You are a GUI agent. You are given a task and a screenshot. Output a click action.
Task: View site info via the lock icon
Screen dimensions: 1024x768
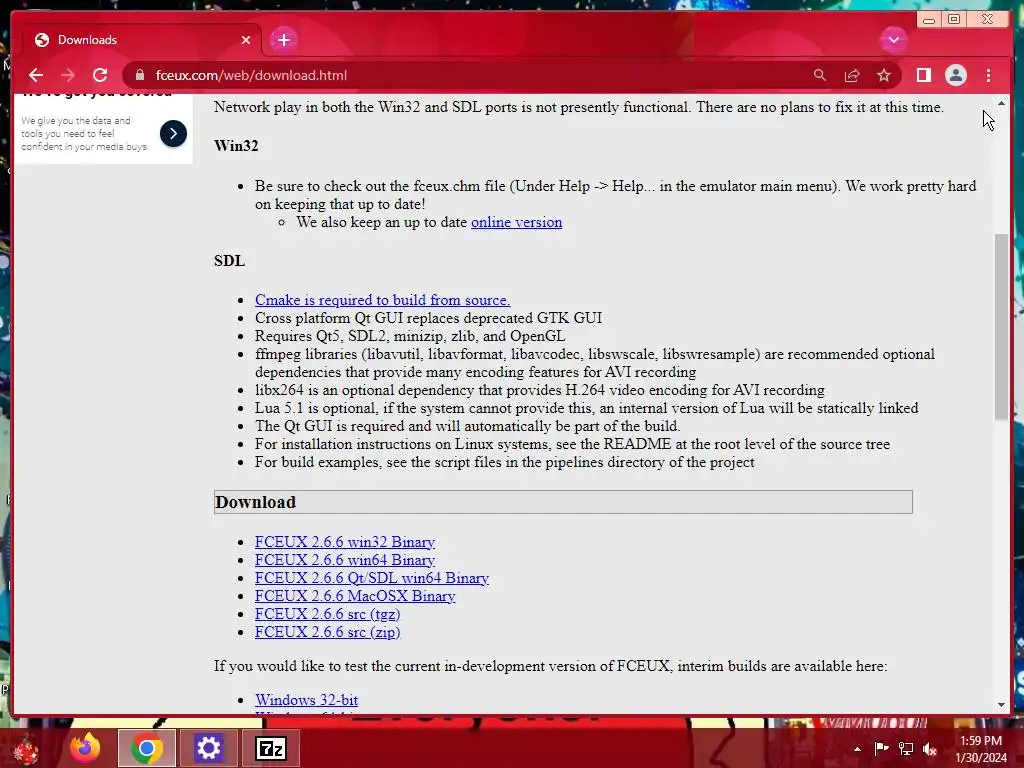(139, 75)
